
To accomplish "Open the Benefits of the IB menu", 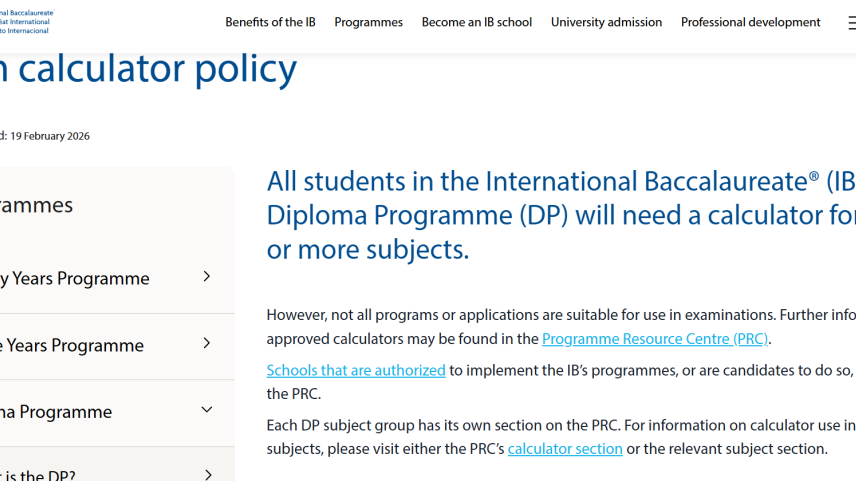I will [270, 22].
